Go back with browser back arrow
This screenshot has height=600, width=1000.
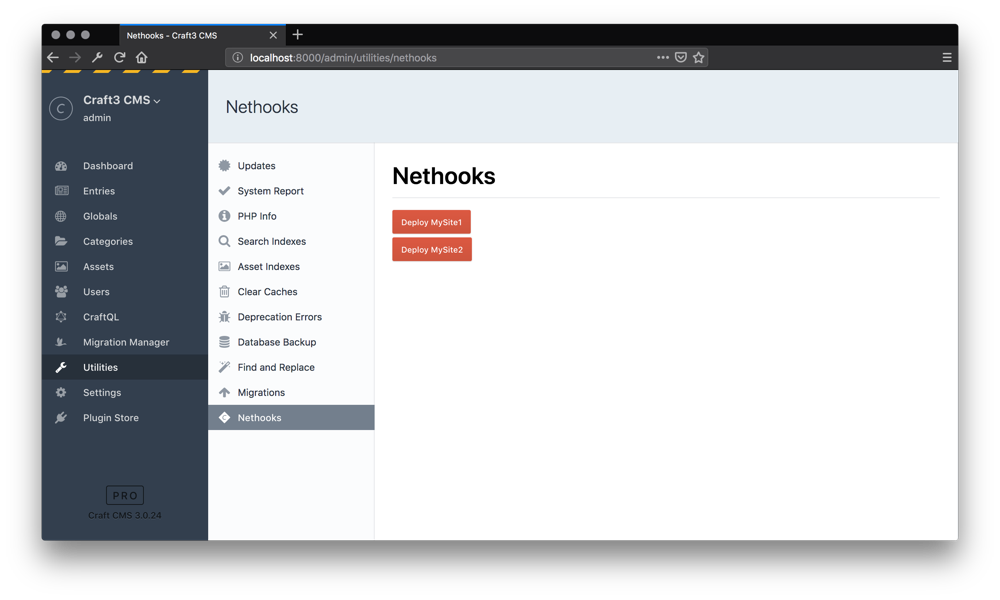53,57
